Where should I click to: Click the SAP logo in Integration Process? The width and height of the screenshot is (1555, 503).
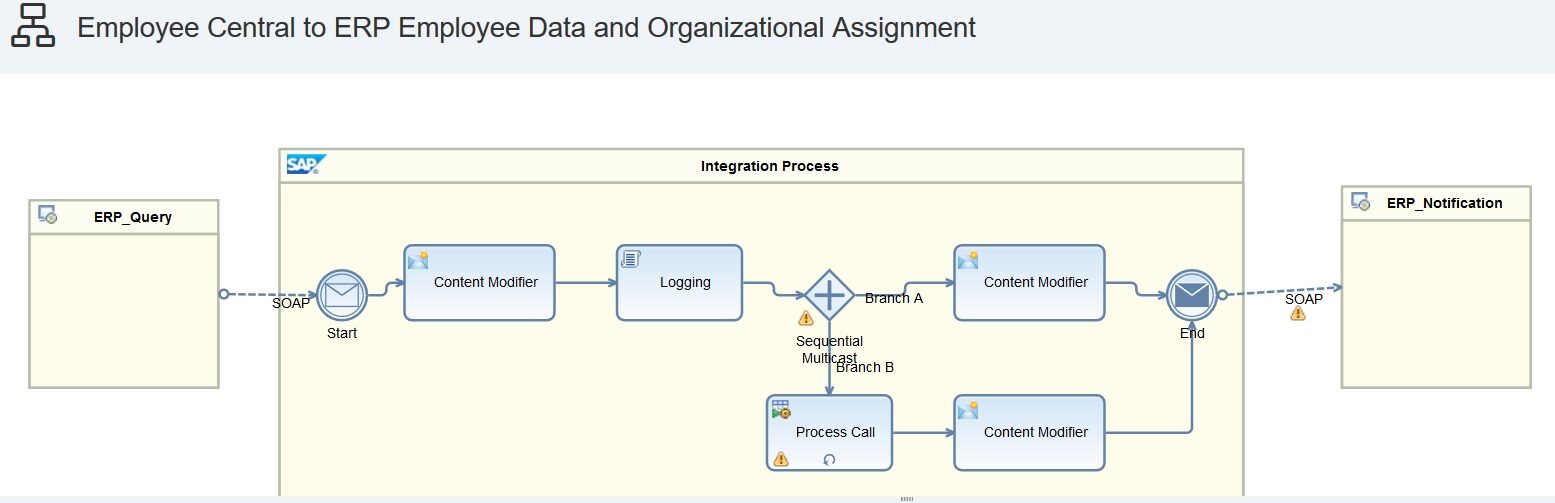pyautogui.click(x=302, y=165)
